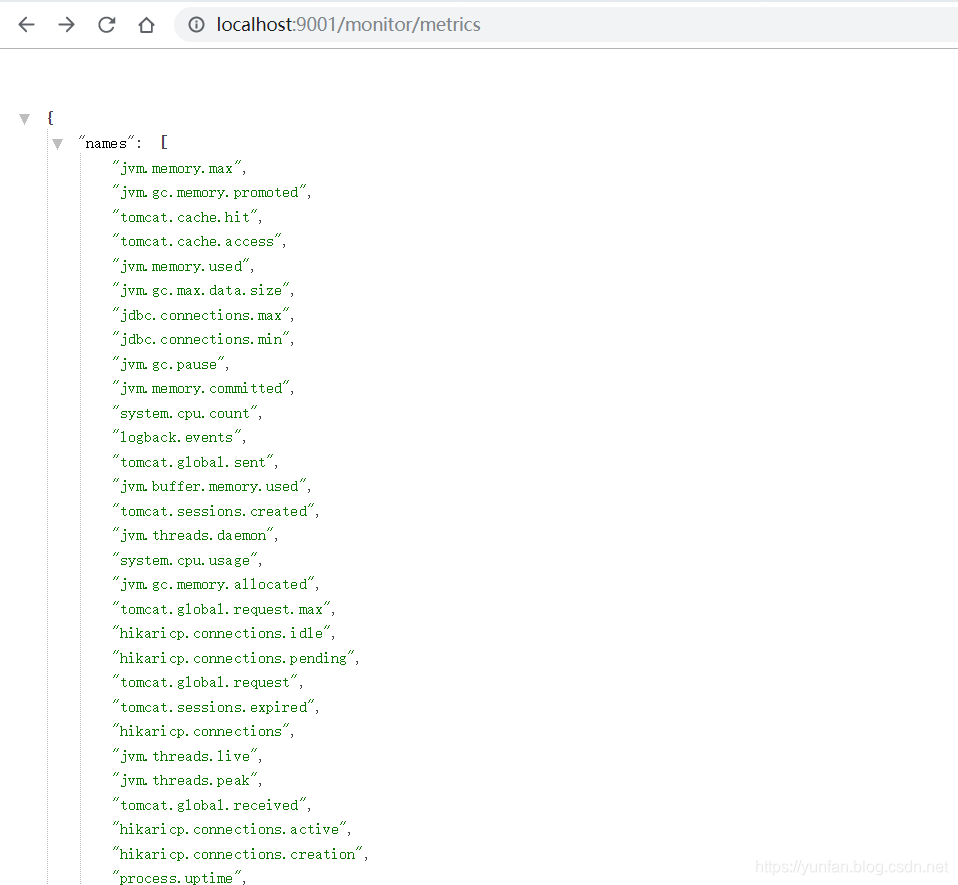Screen dimensions: 958x885
Task: Select "tomcat.global.request.max" entry
Action: (x=221, y=609)
